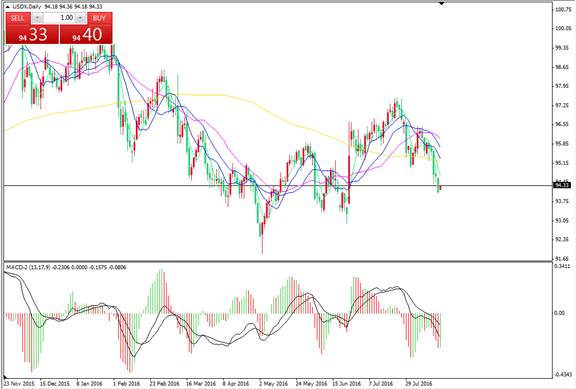
Task: Increase trade volume with the right arrow
Action: 80,18
